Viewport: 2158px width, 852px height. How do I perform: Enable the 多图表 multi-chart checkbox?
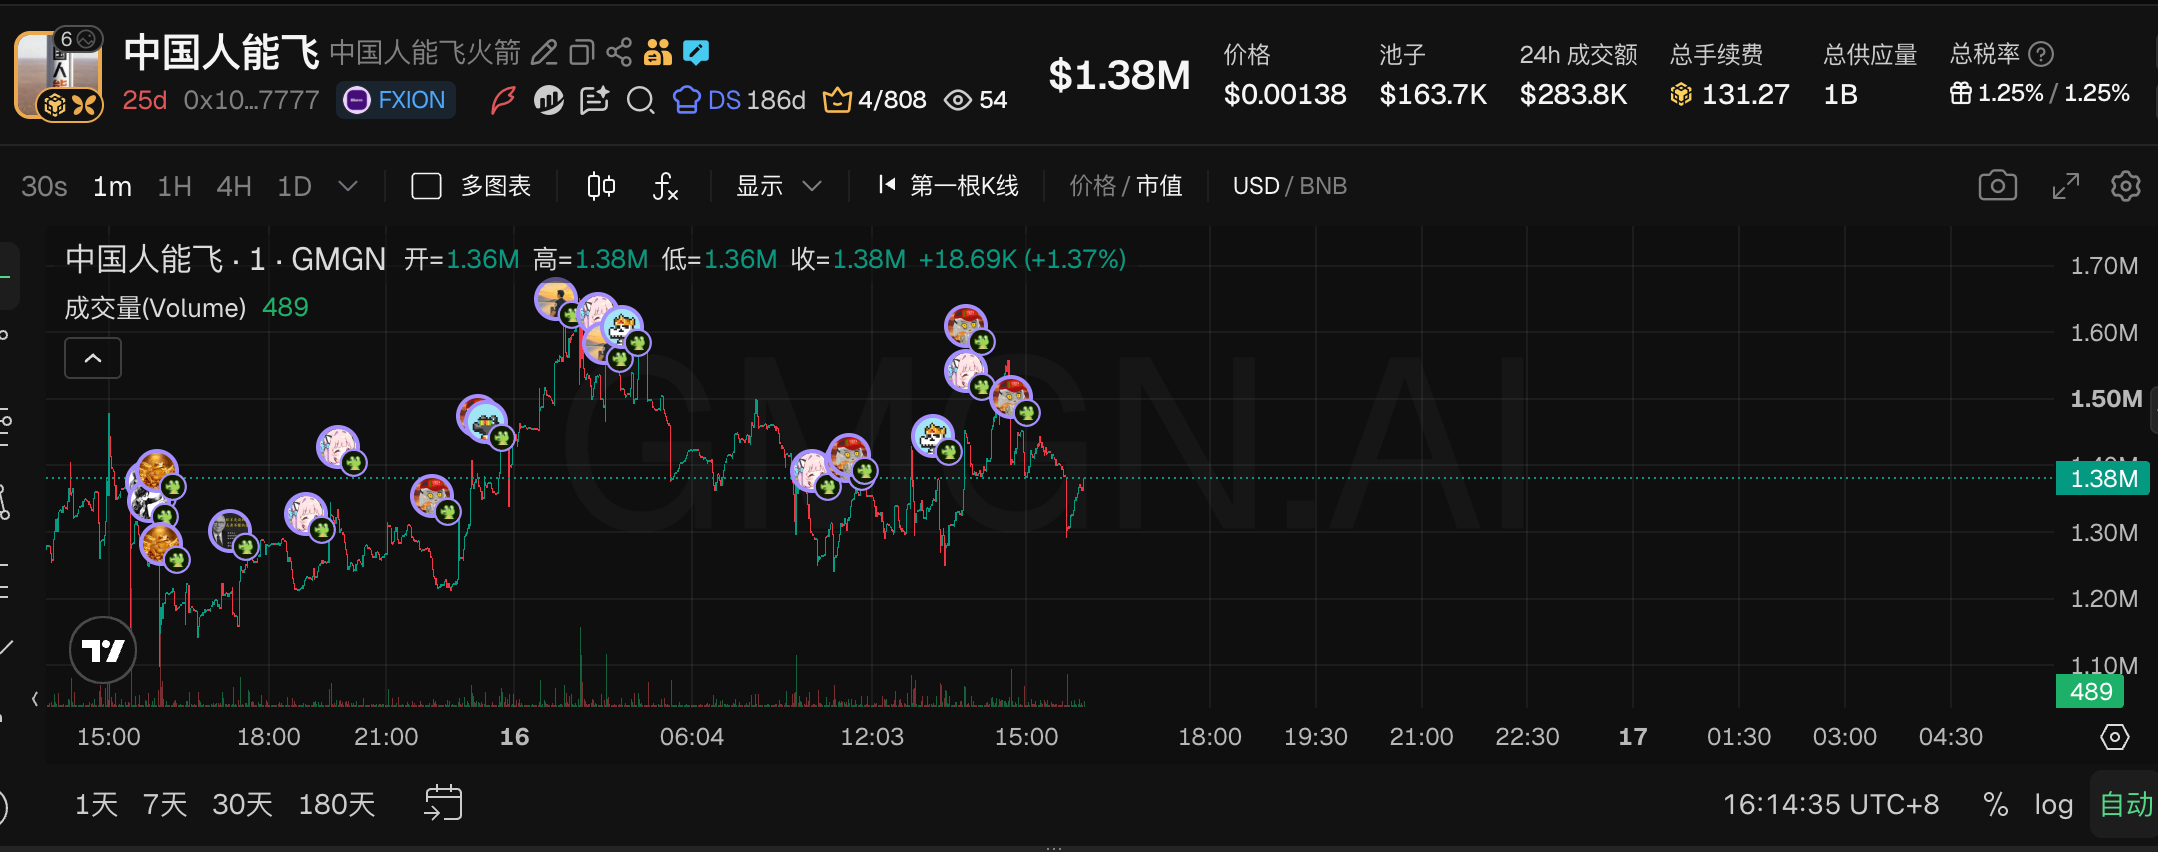point(427,186)
